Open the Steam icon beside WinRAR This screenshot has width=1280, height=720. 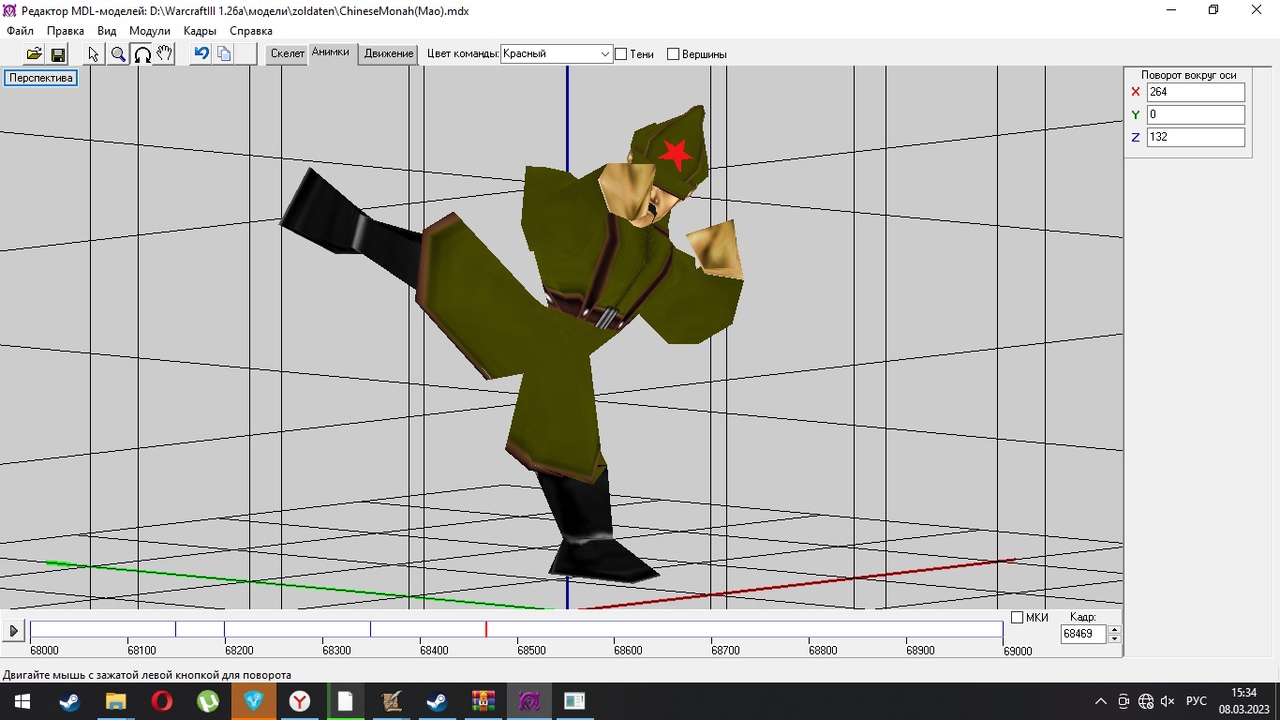click(x=437, y=701)
